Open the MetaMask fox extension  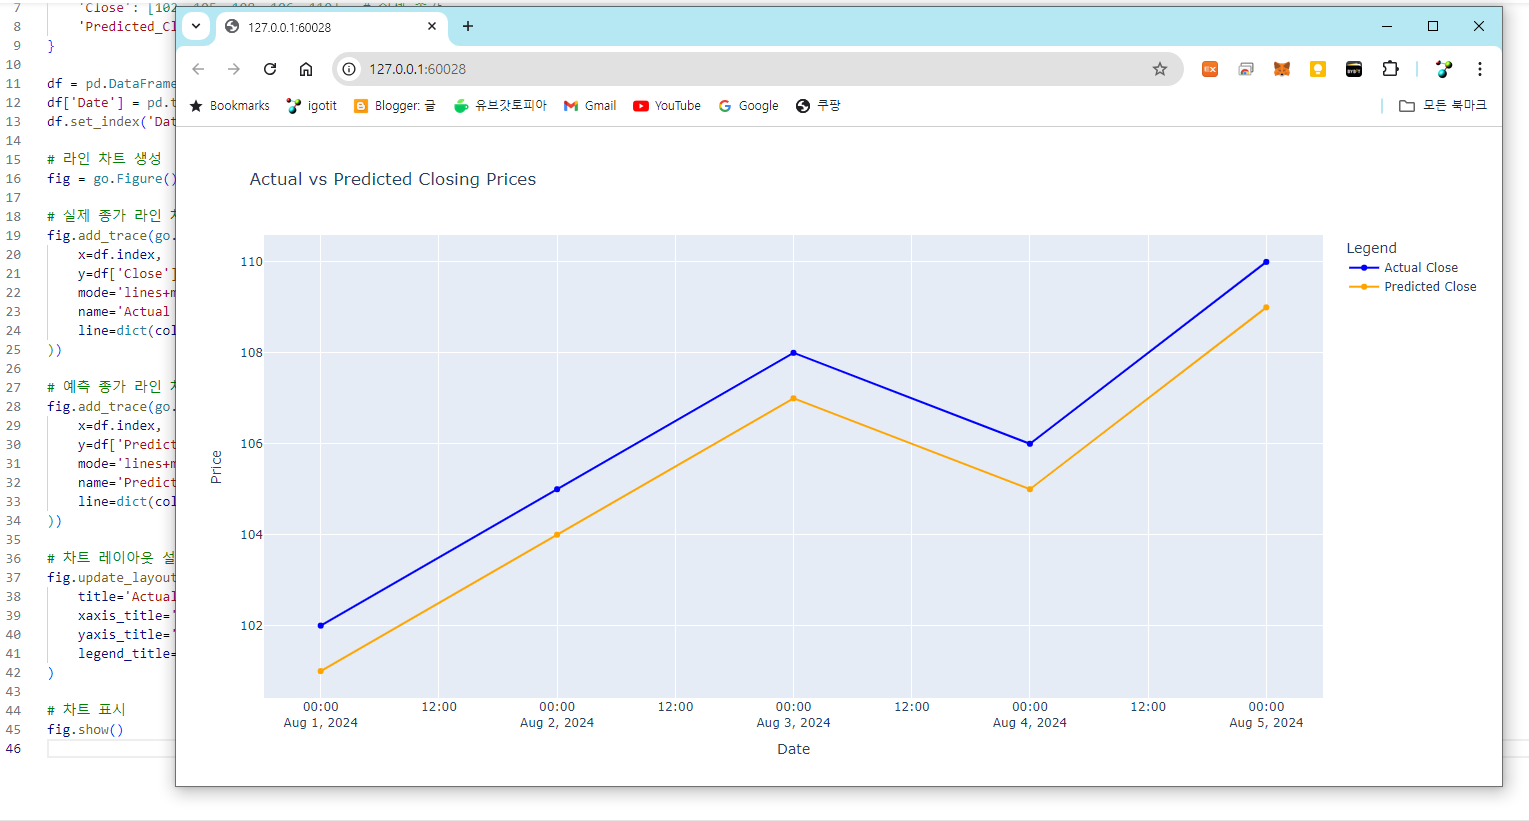(1282, 69)
